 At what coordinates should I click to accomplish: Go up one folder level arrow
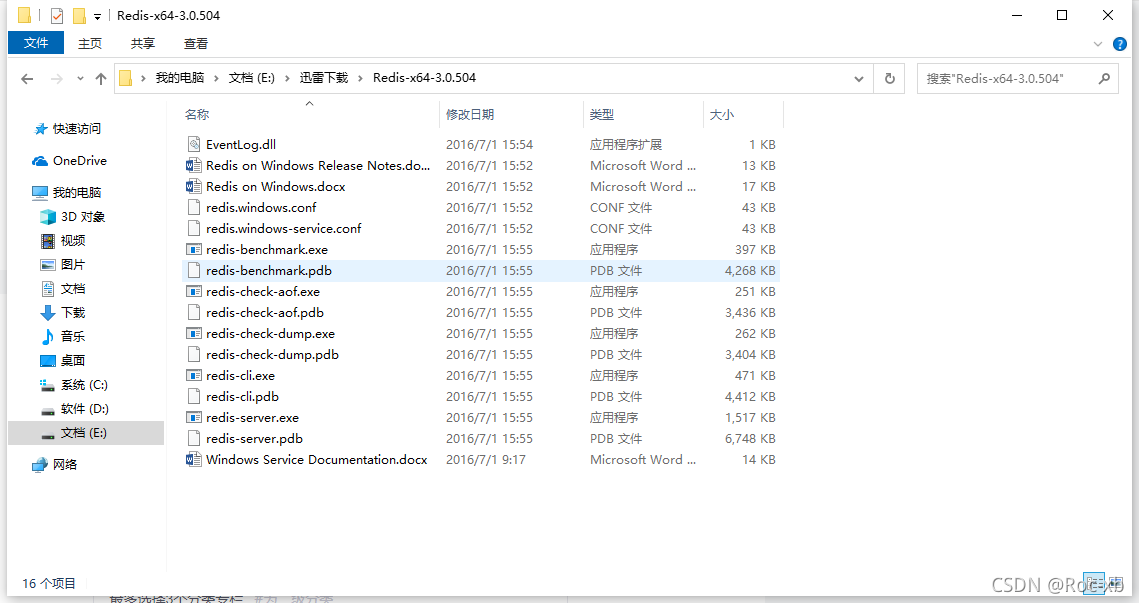pyautogui.click(x=101, y=78)
